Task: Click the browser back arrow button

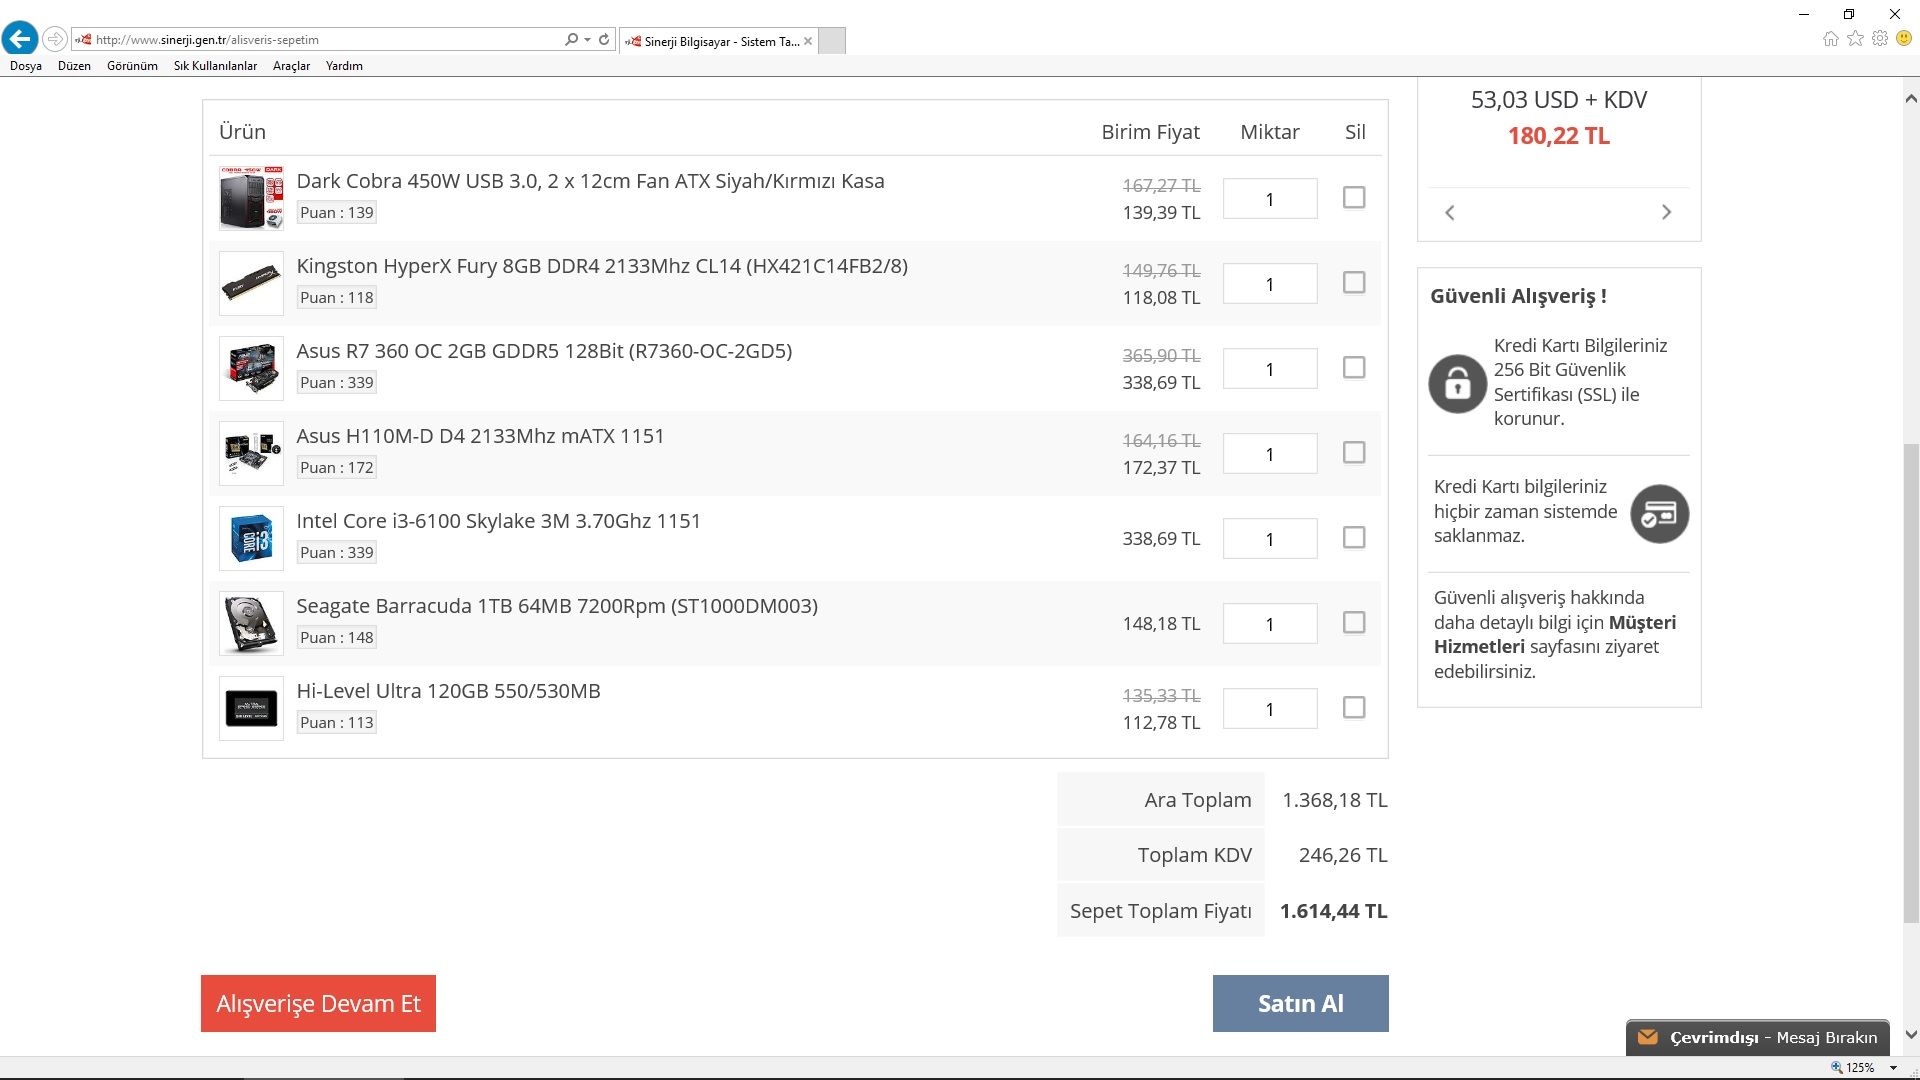Action: 20,39
